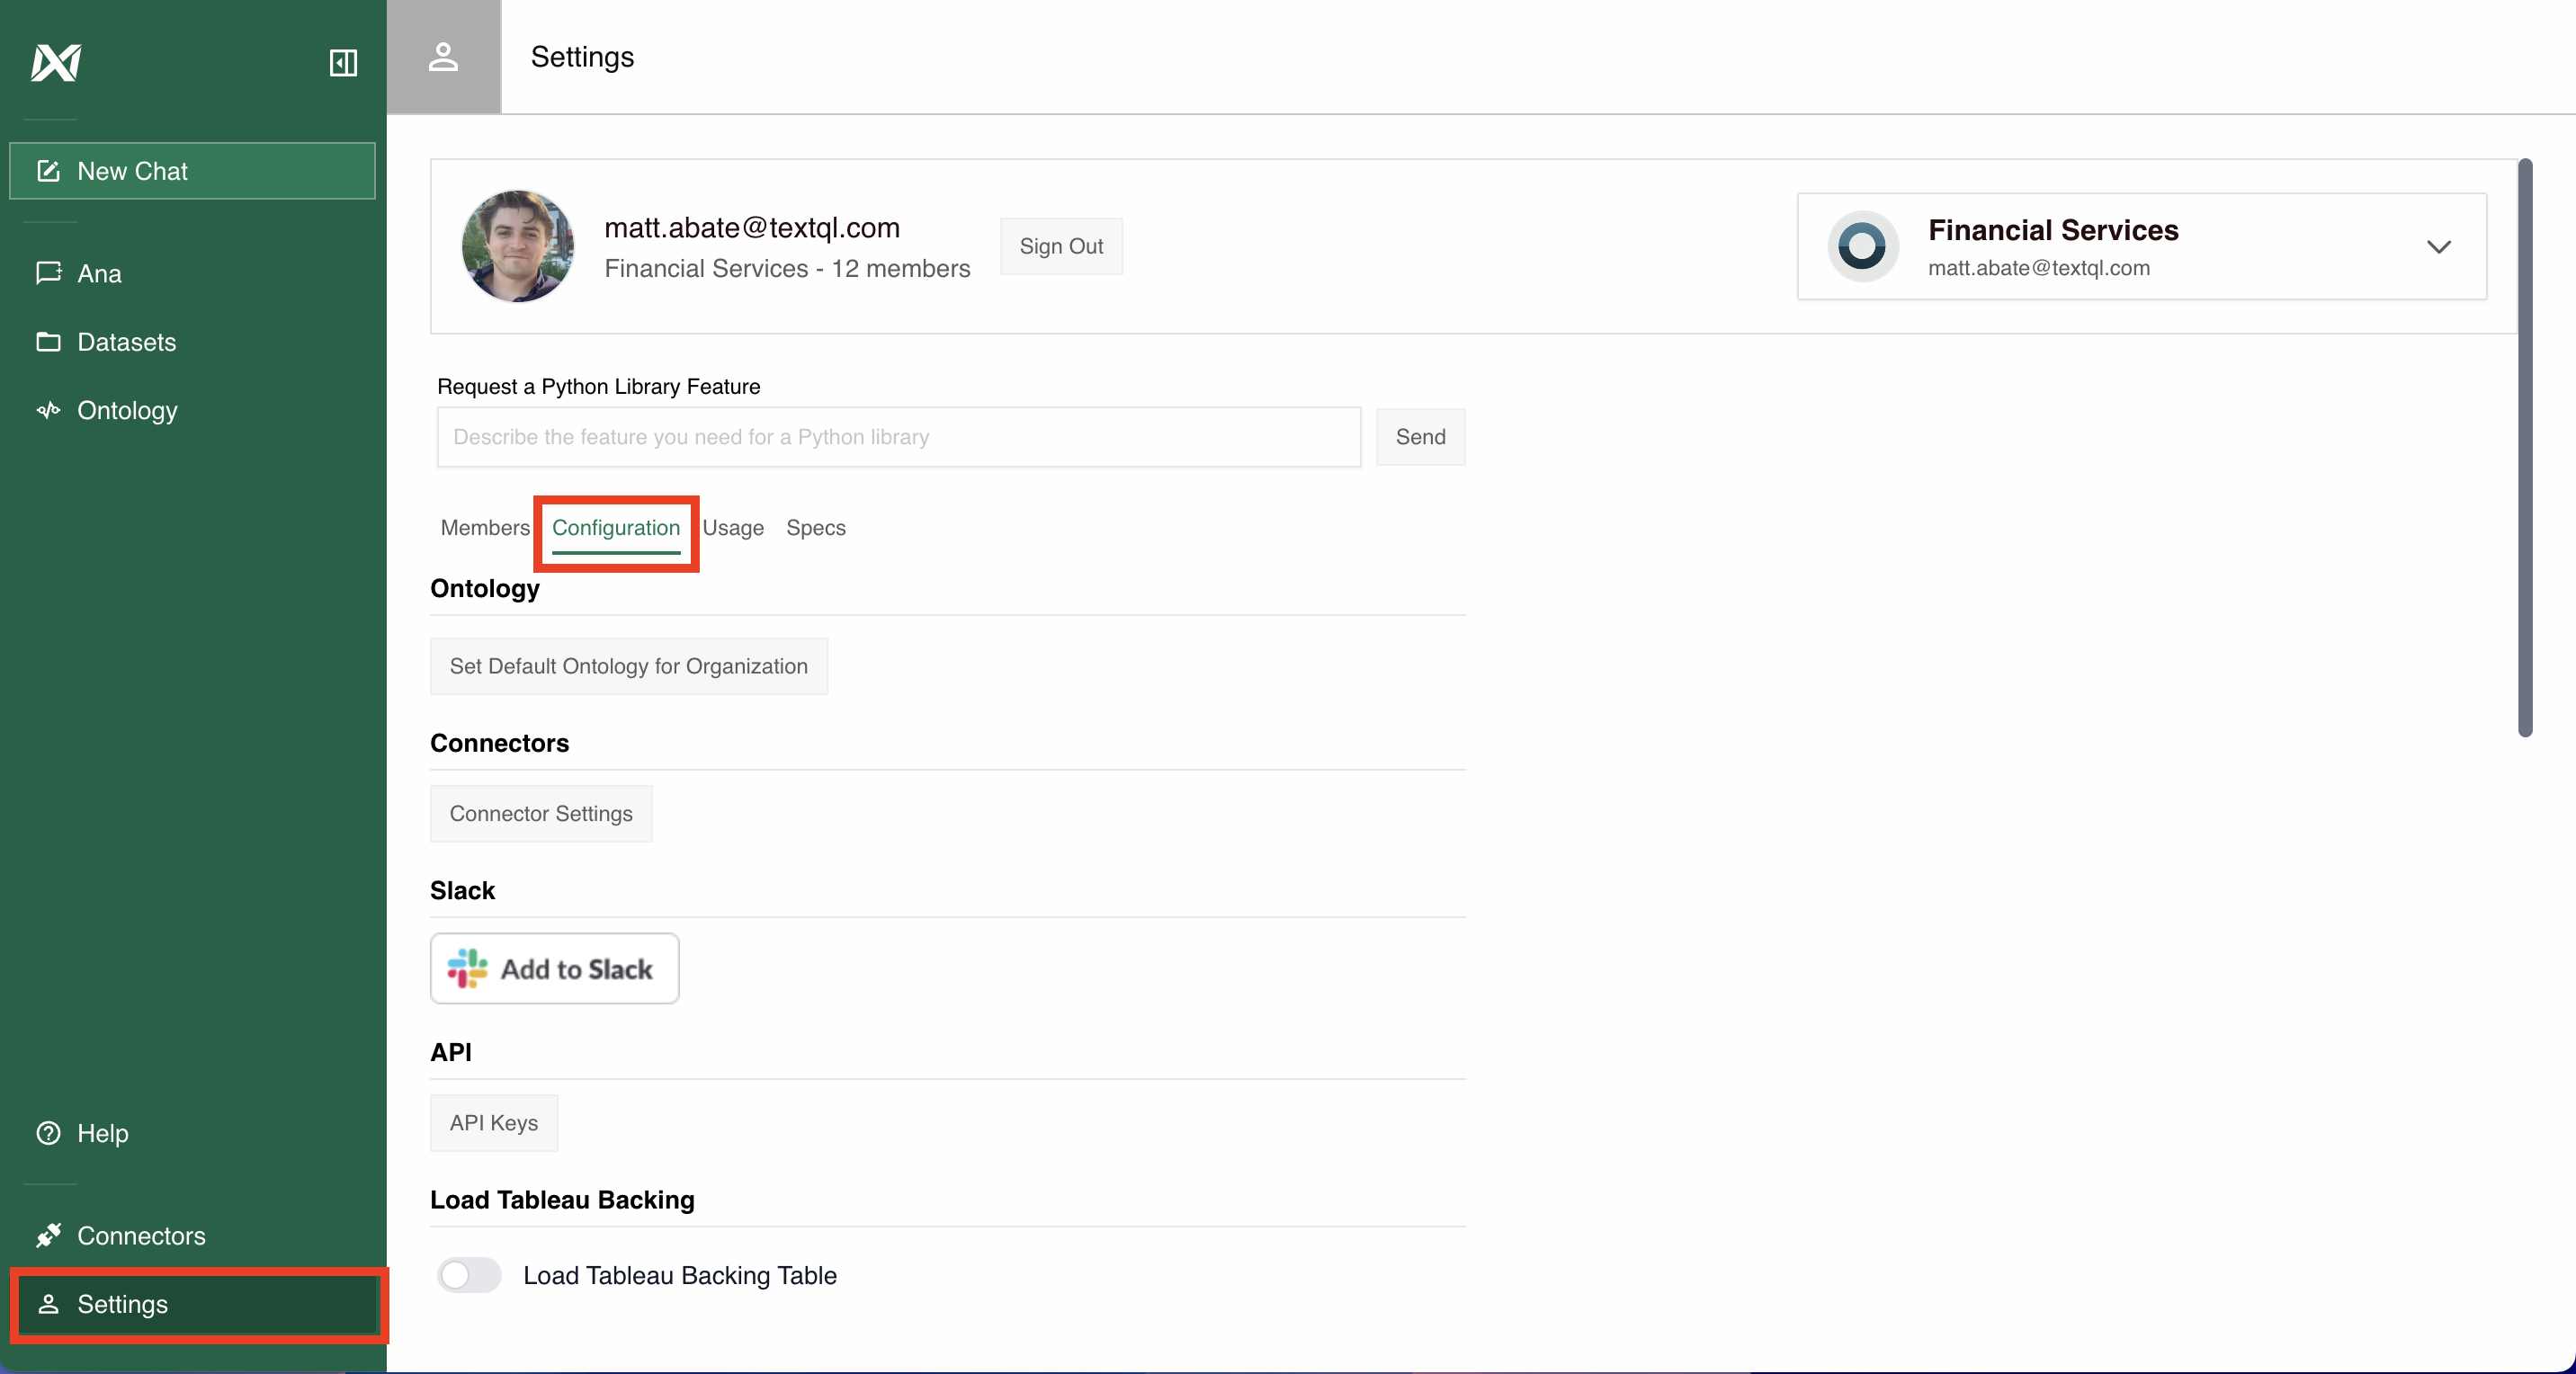Screen dimensions: 2576x1374
Task: Select Datasets in the sidebar
Action: click(x=126, y=341)
